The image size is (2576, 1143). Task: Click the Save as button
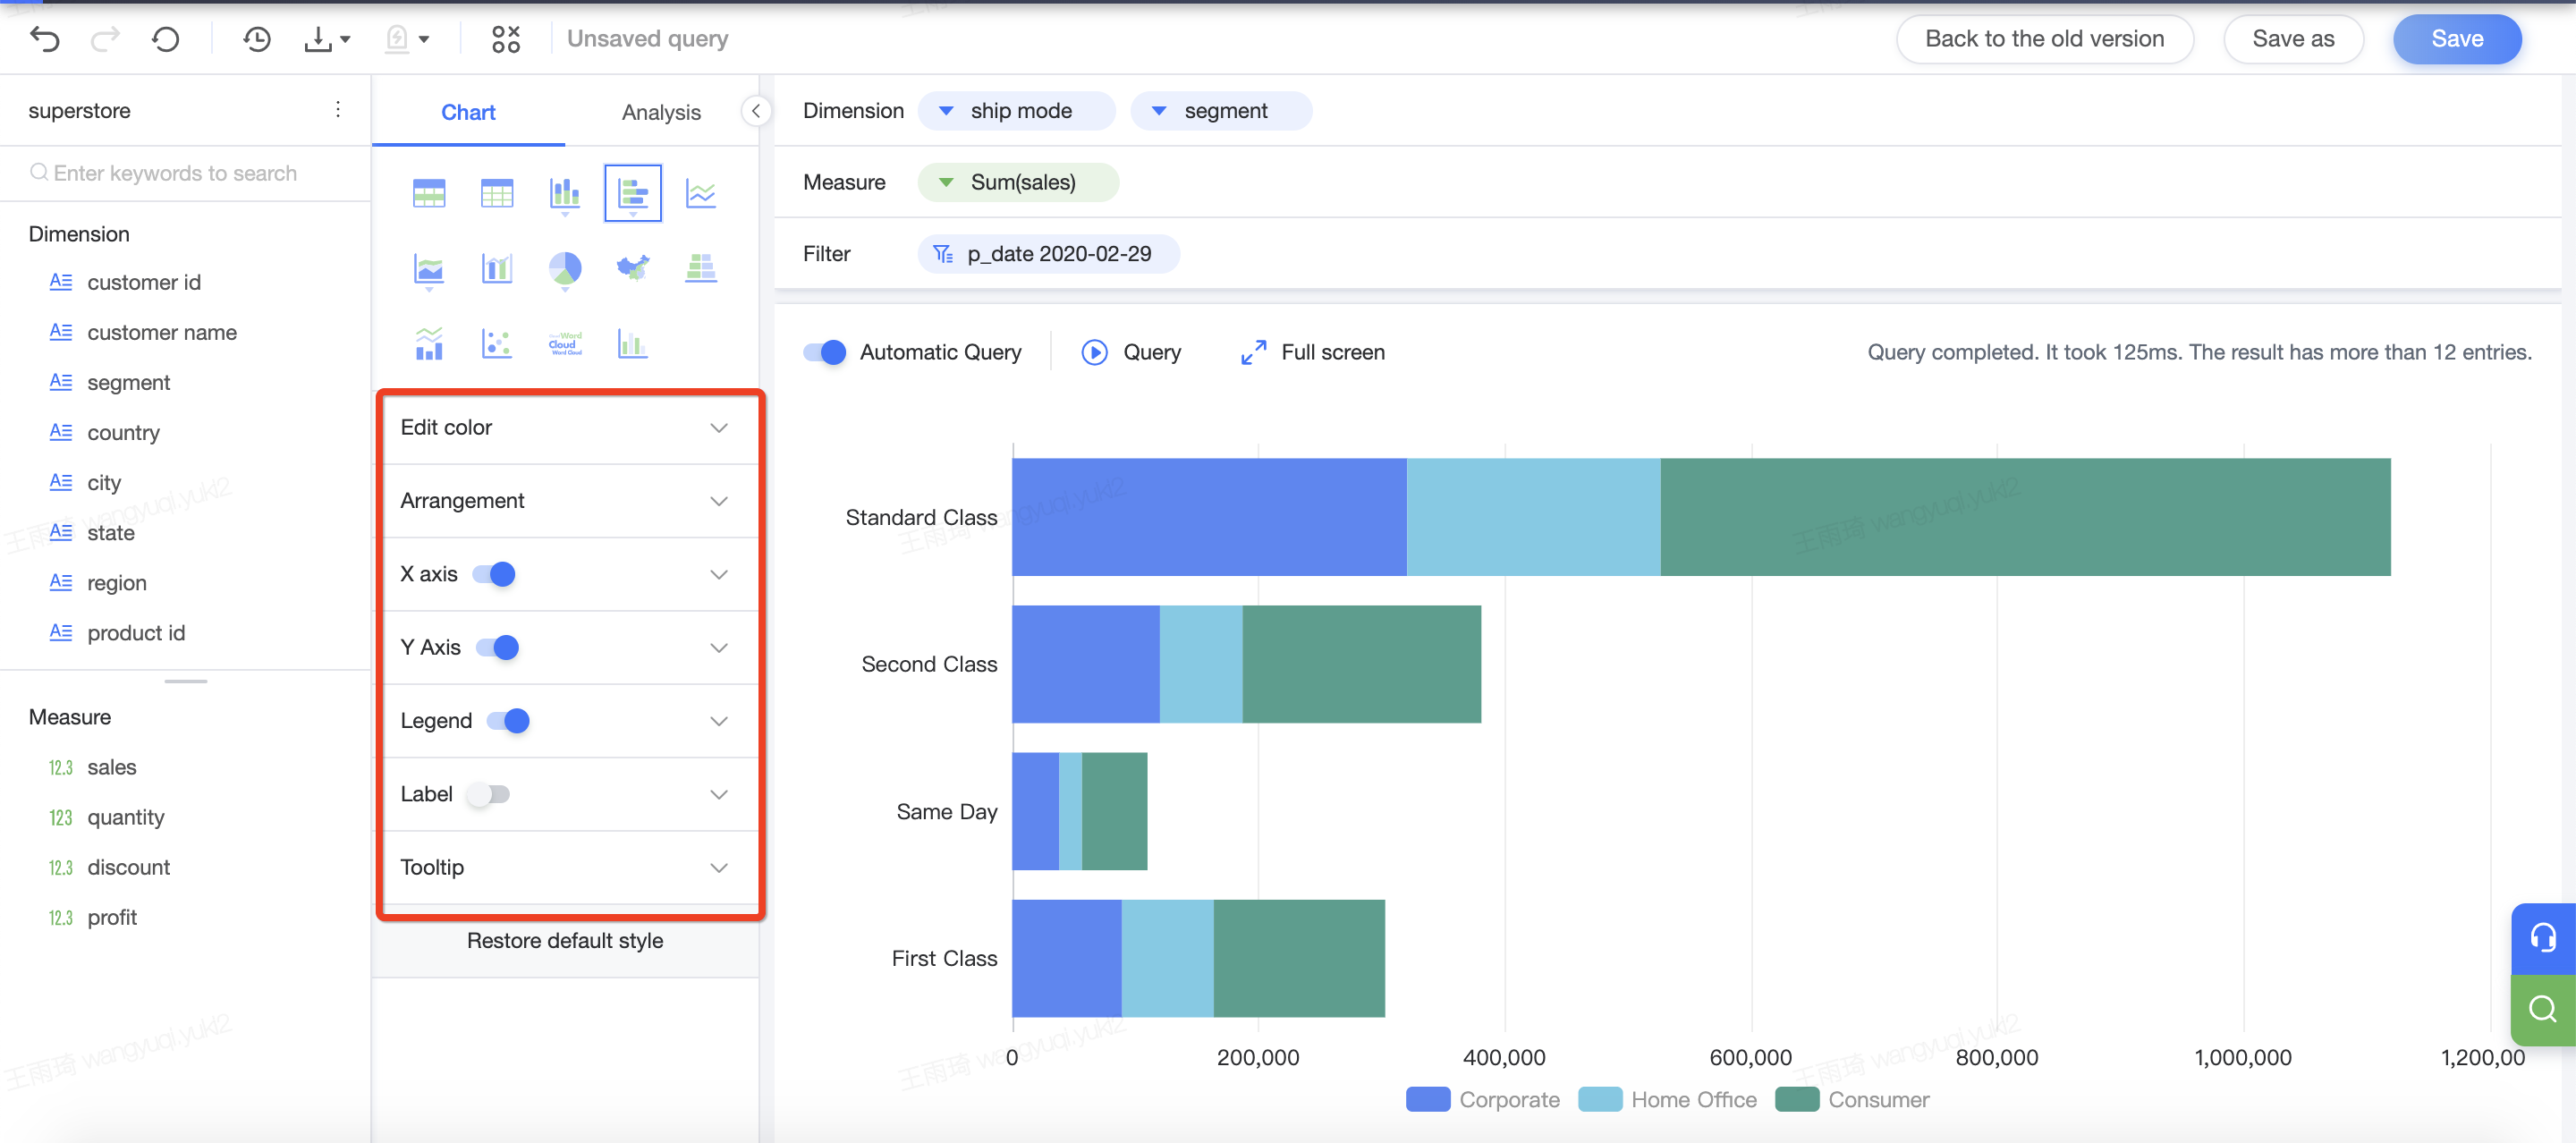click(2293, 39)
